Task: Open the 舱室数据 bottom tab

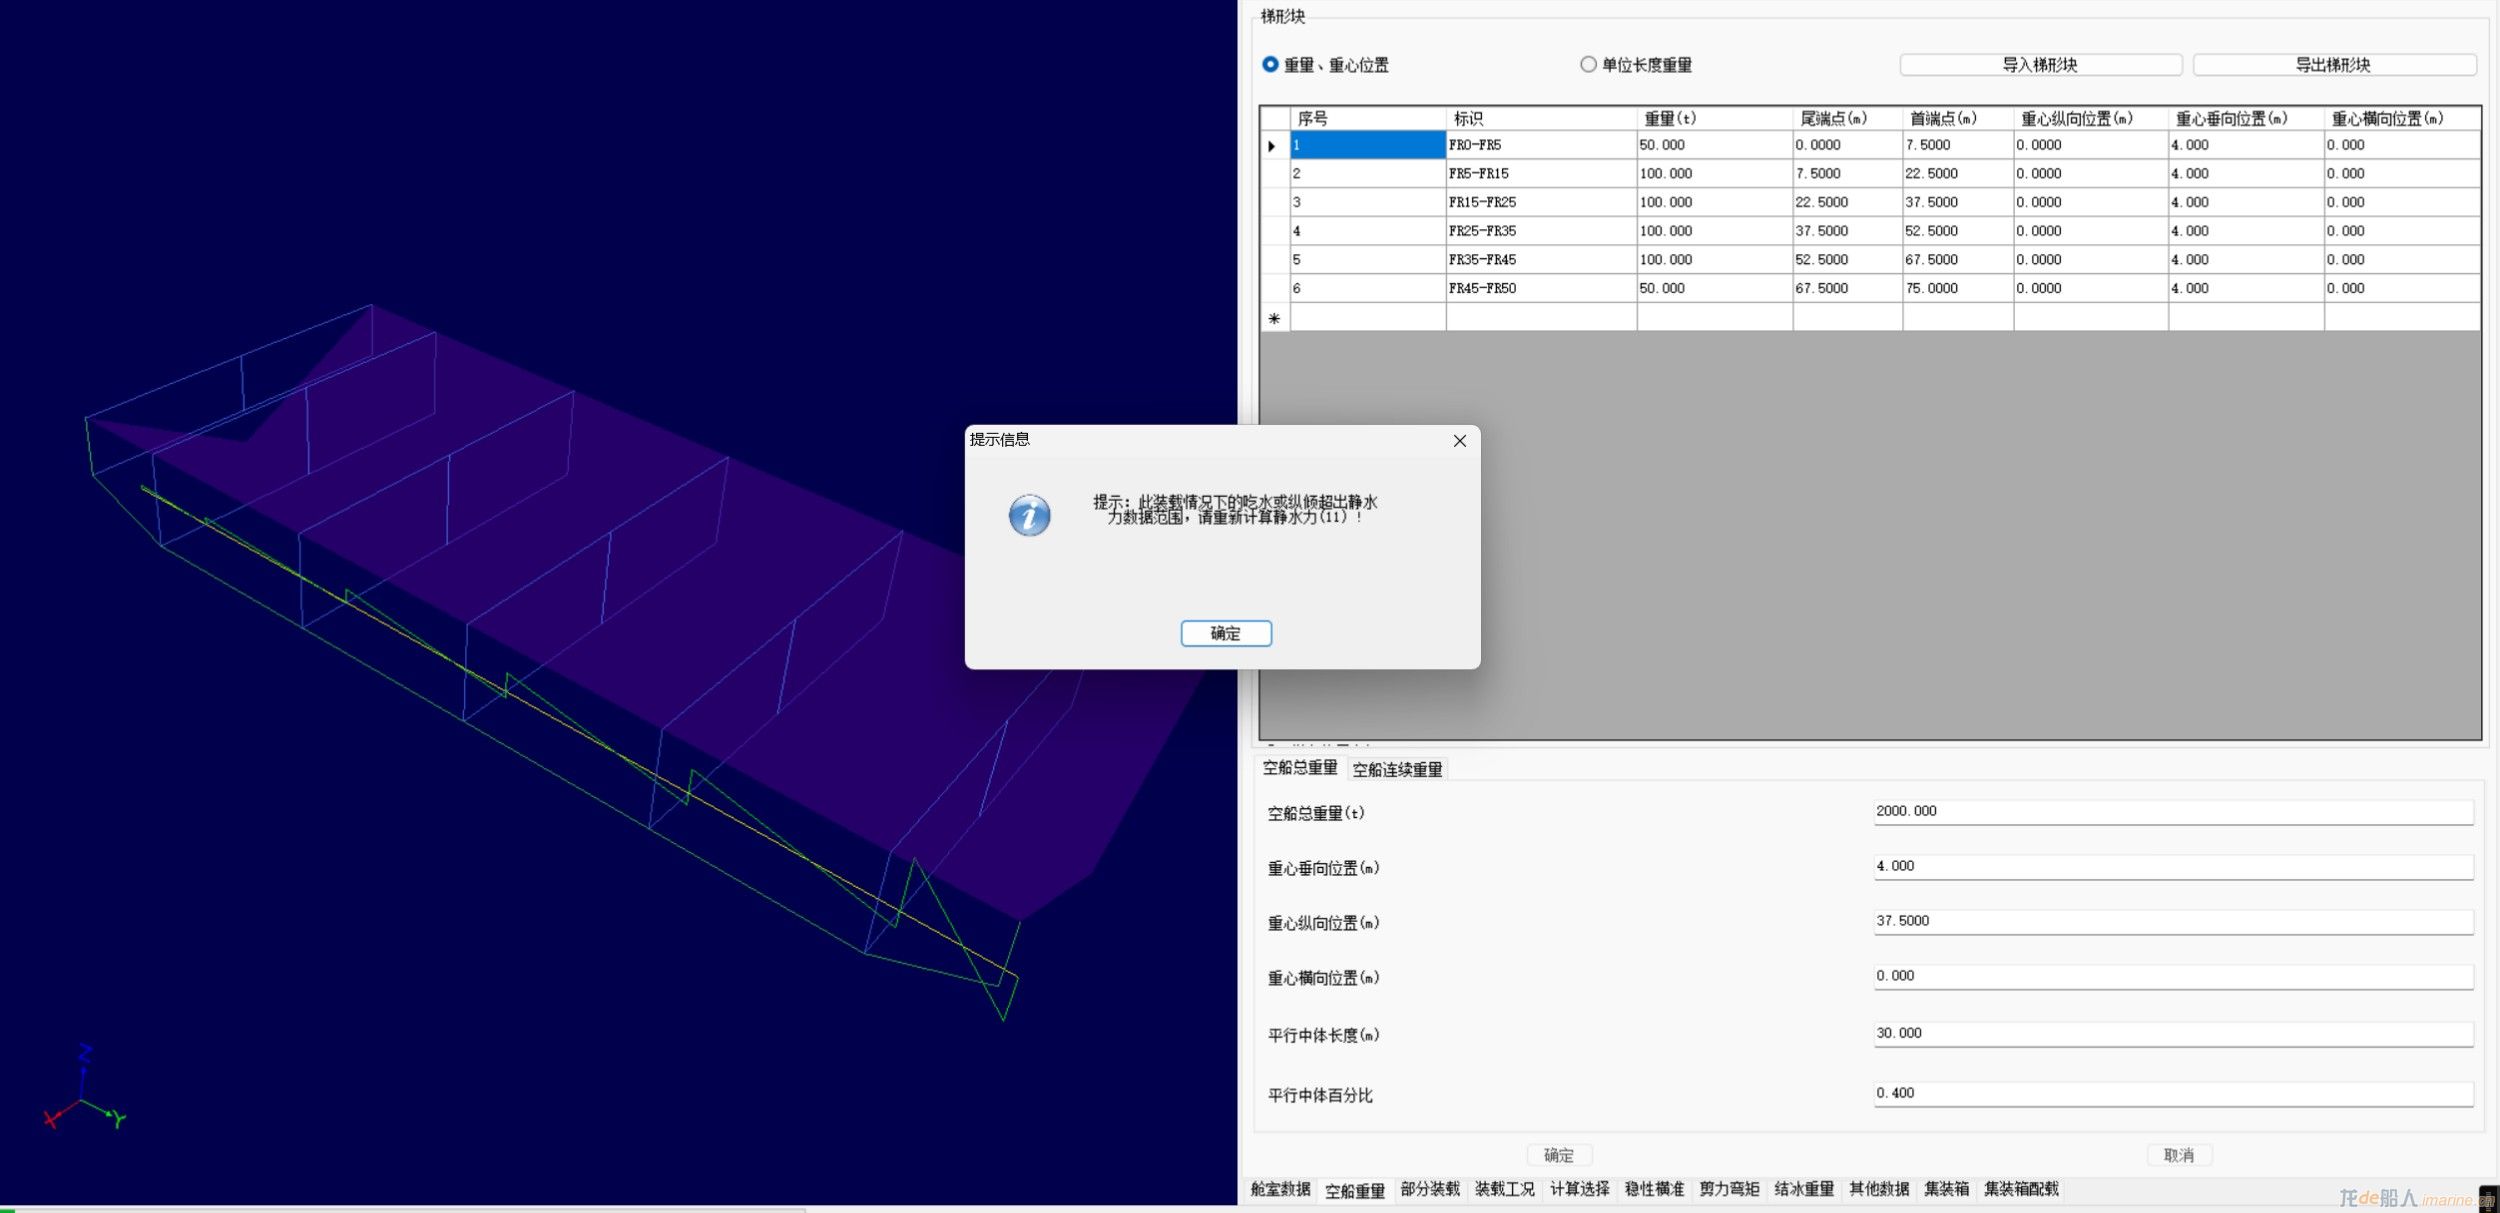Action: pyautogui.click(x=1280, y=1189)
